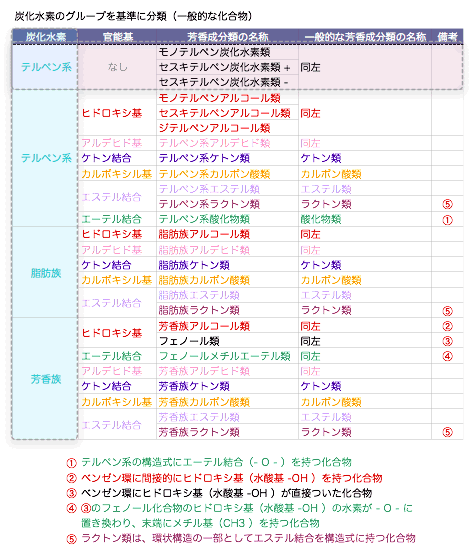Screen dimensions: 474x547
Task: Click the 脂肪族 group cell
Action: point(46,273)
